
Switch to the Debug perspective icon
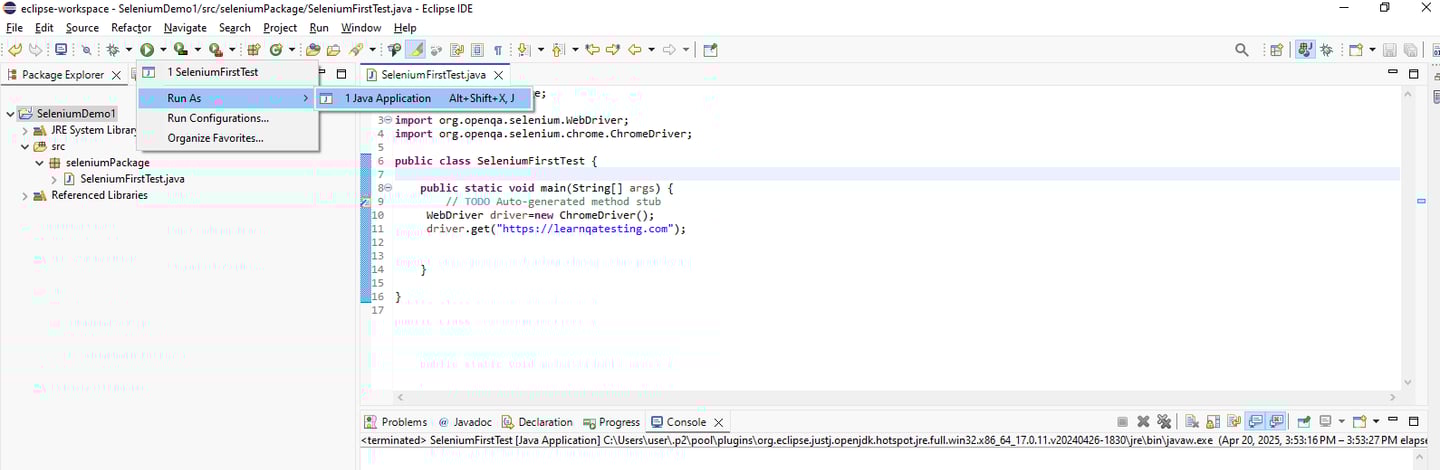(x=1327, y=50)
